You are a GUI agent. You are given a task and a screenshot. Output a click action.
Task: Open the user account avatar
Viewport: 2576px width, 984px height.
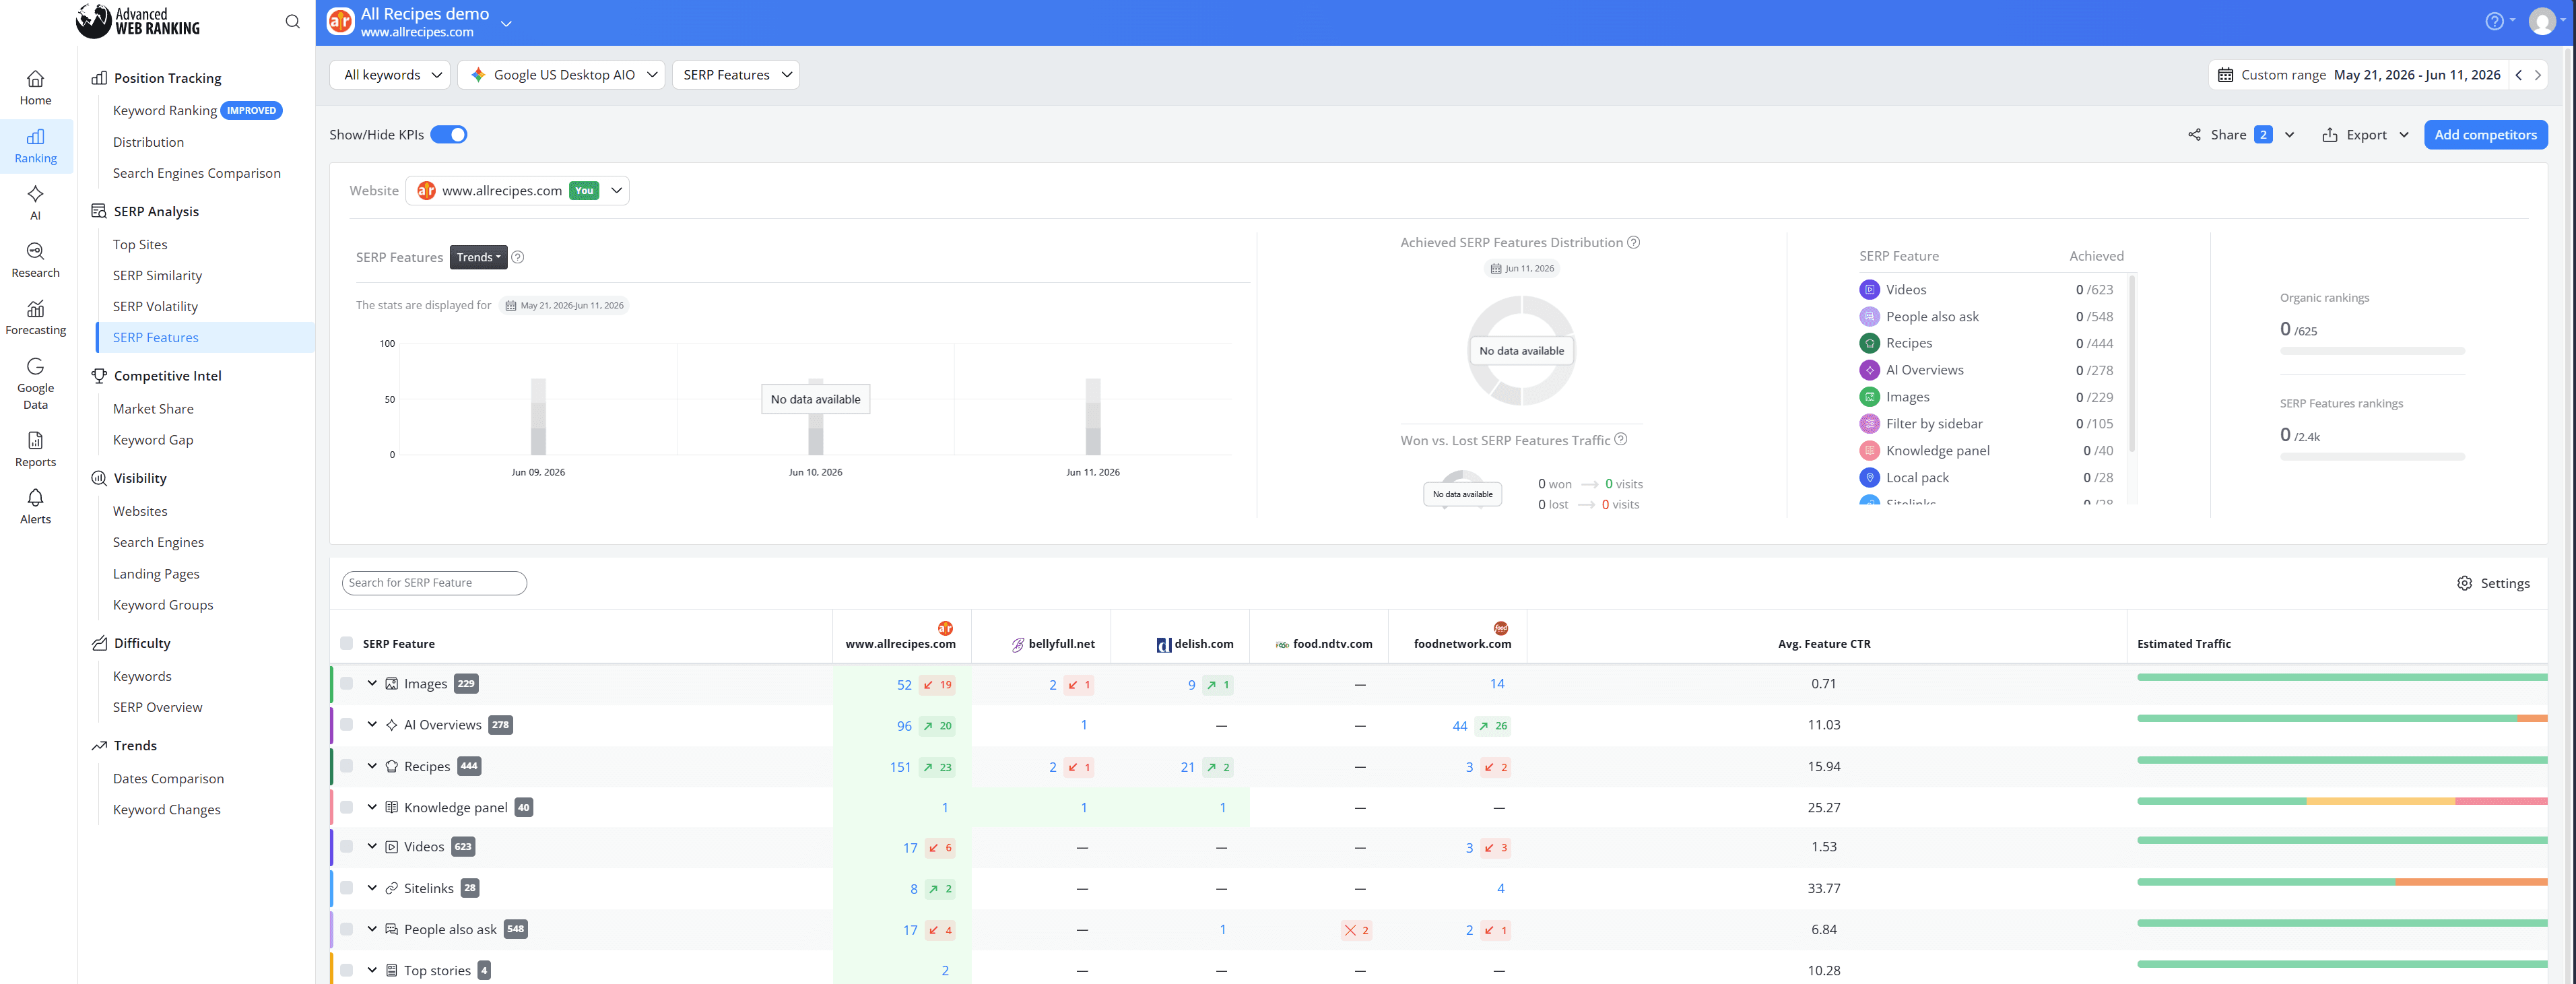tap(2542, 21)
